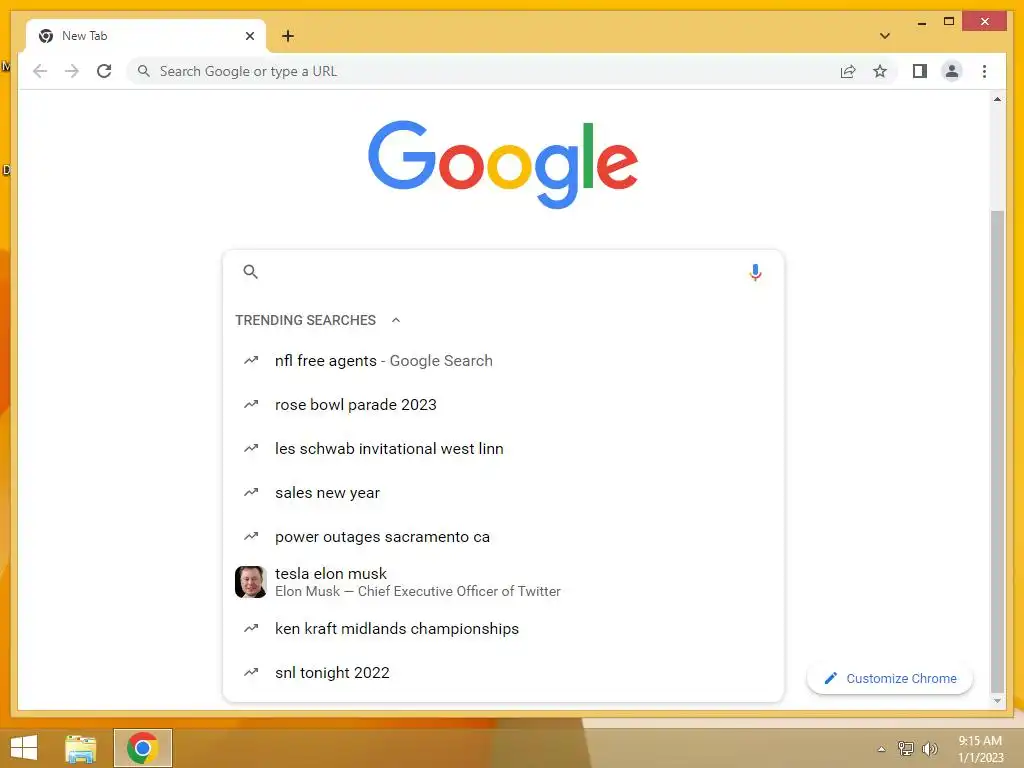Click the browser forward arrow
The height and width of the screenshot is (768, 1024).
tap(72, 71)
